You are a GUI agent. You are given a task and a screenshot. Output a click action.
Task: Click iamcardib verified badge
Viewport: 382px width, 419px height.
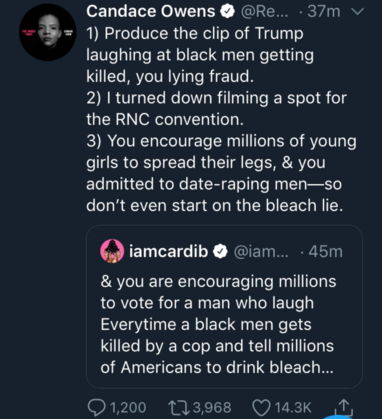pyautogui.click(x=220, y=252)
